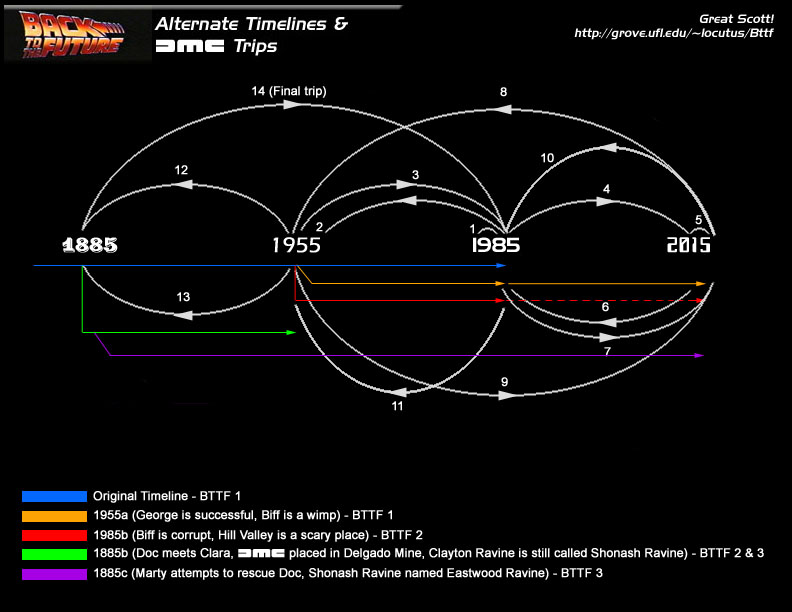Select the 2015 year marker
This screenshot has width=792, height=612.
pyautogui.click(x=688, y=245)
